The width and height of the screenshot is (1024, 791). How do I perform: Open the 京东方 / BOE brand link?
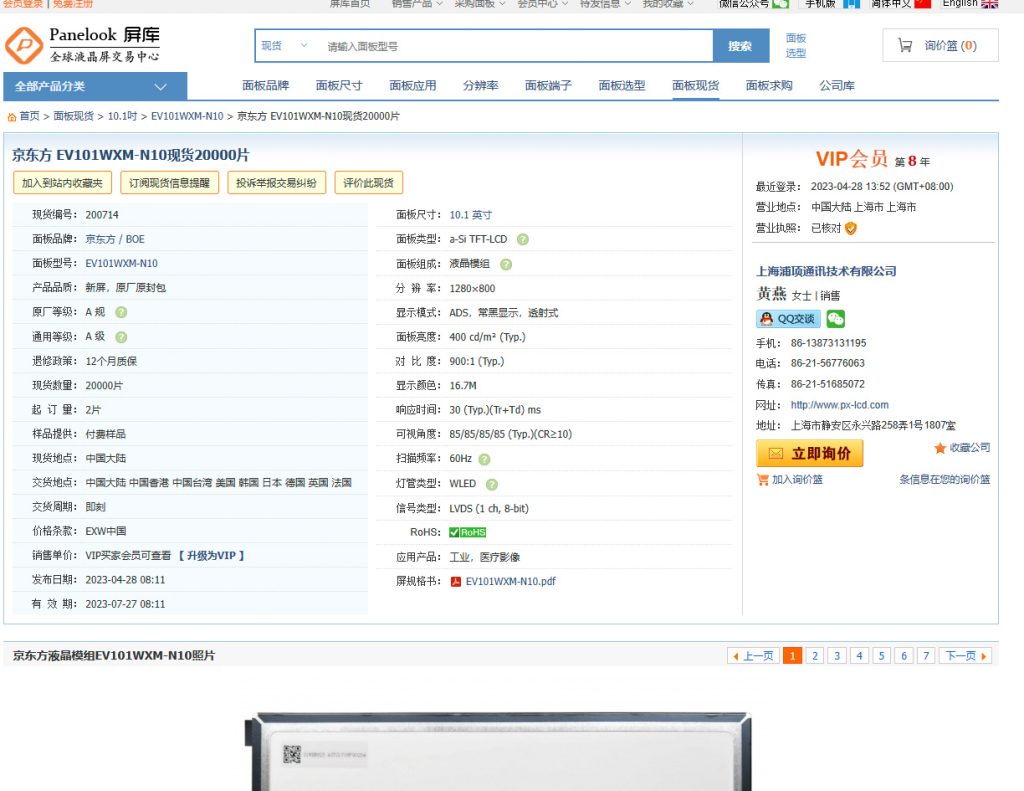(115, 239)
